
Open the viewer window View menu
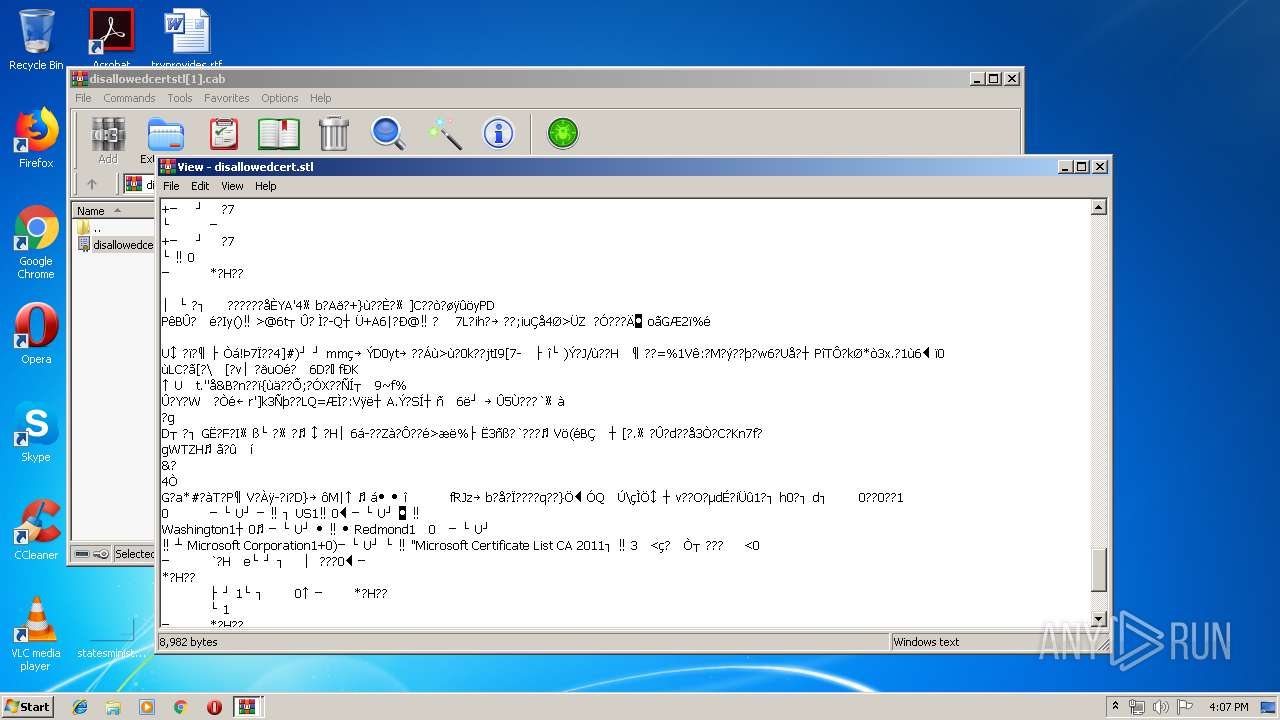coord(232,186)
